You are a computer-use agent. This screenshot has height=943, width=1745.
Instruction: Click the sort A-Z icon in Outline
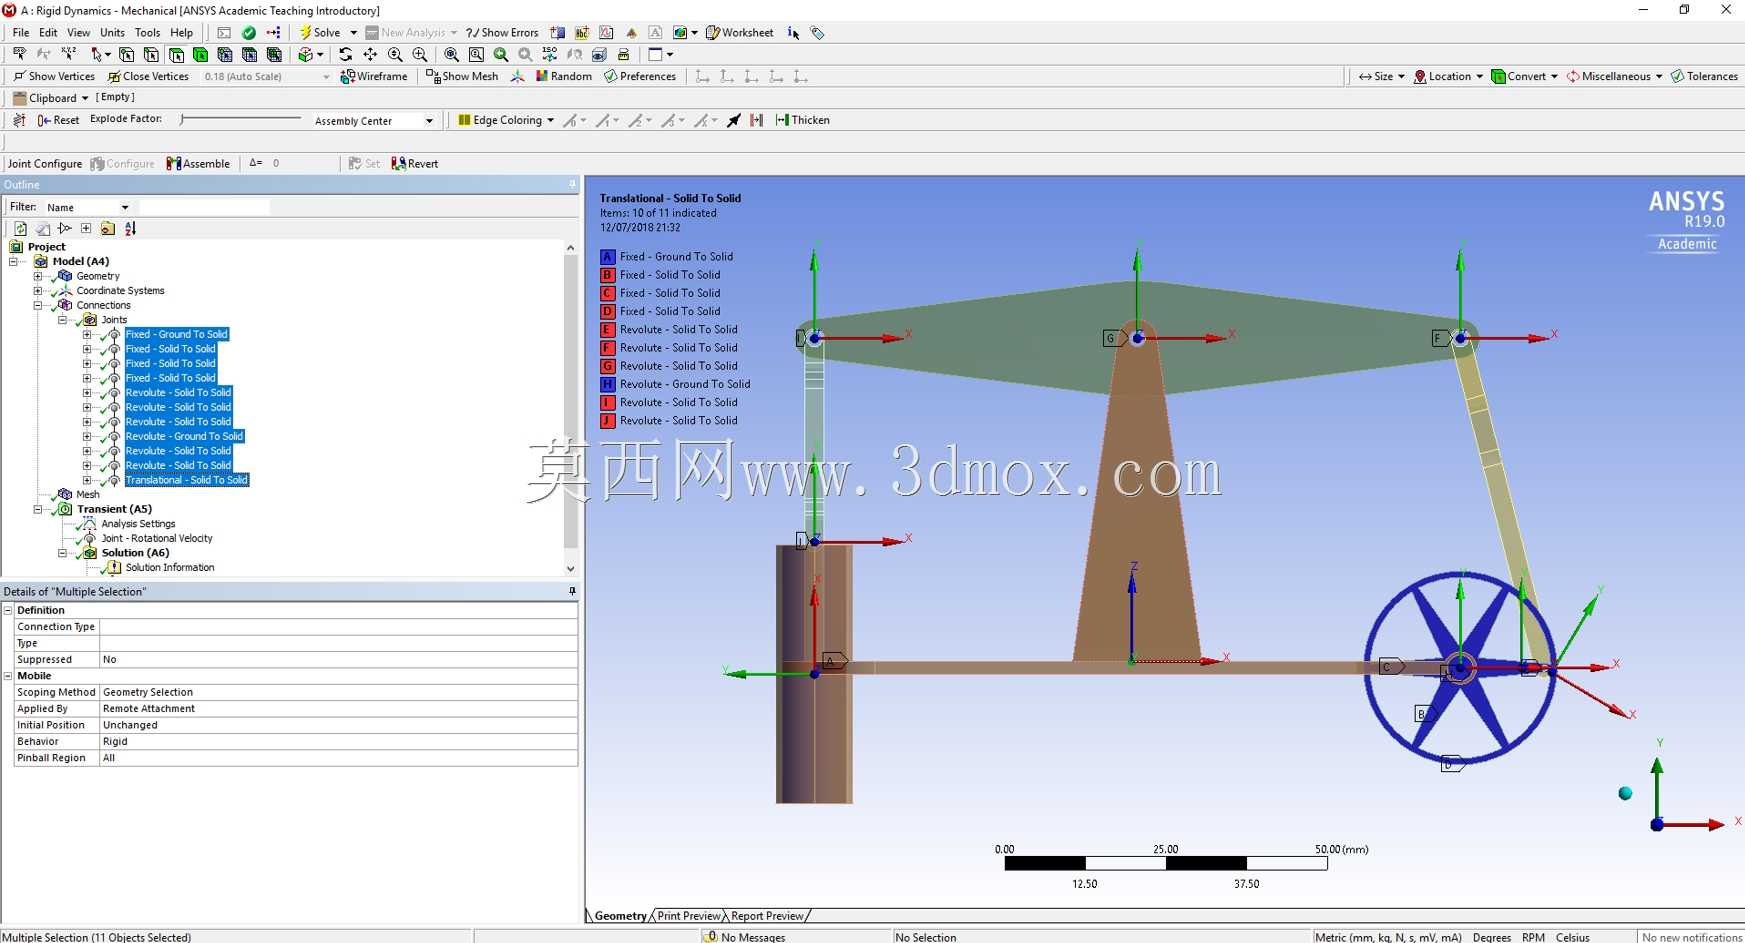(x=130, y=229)
